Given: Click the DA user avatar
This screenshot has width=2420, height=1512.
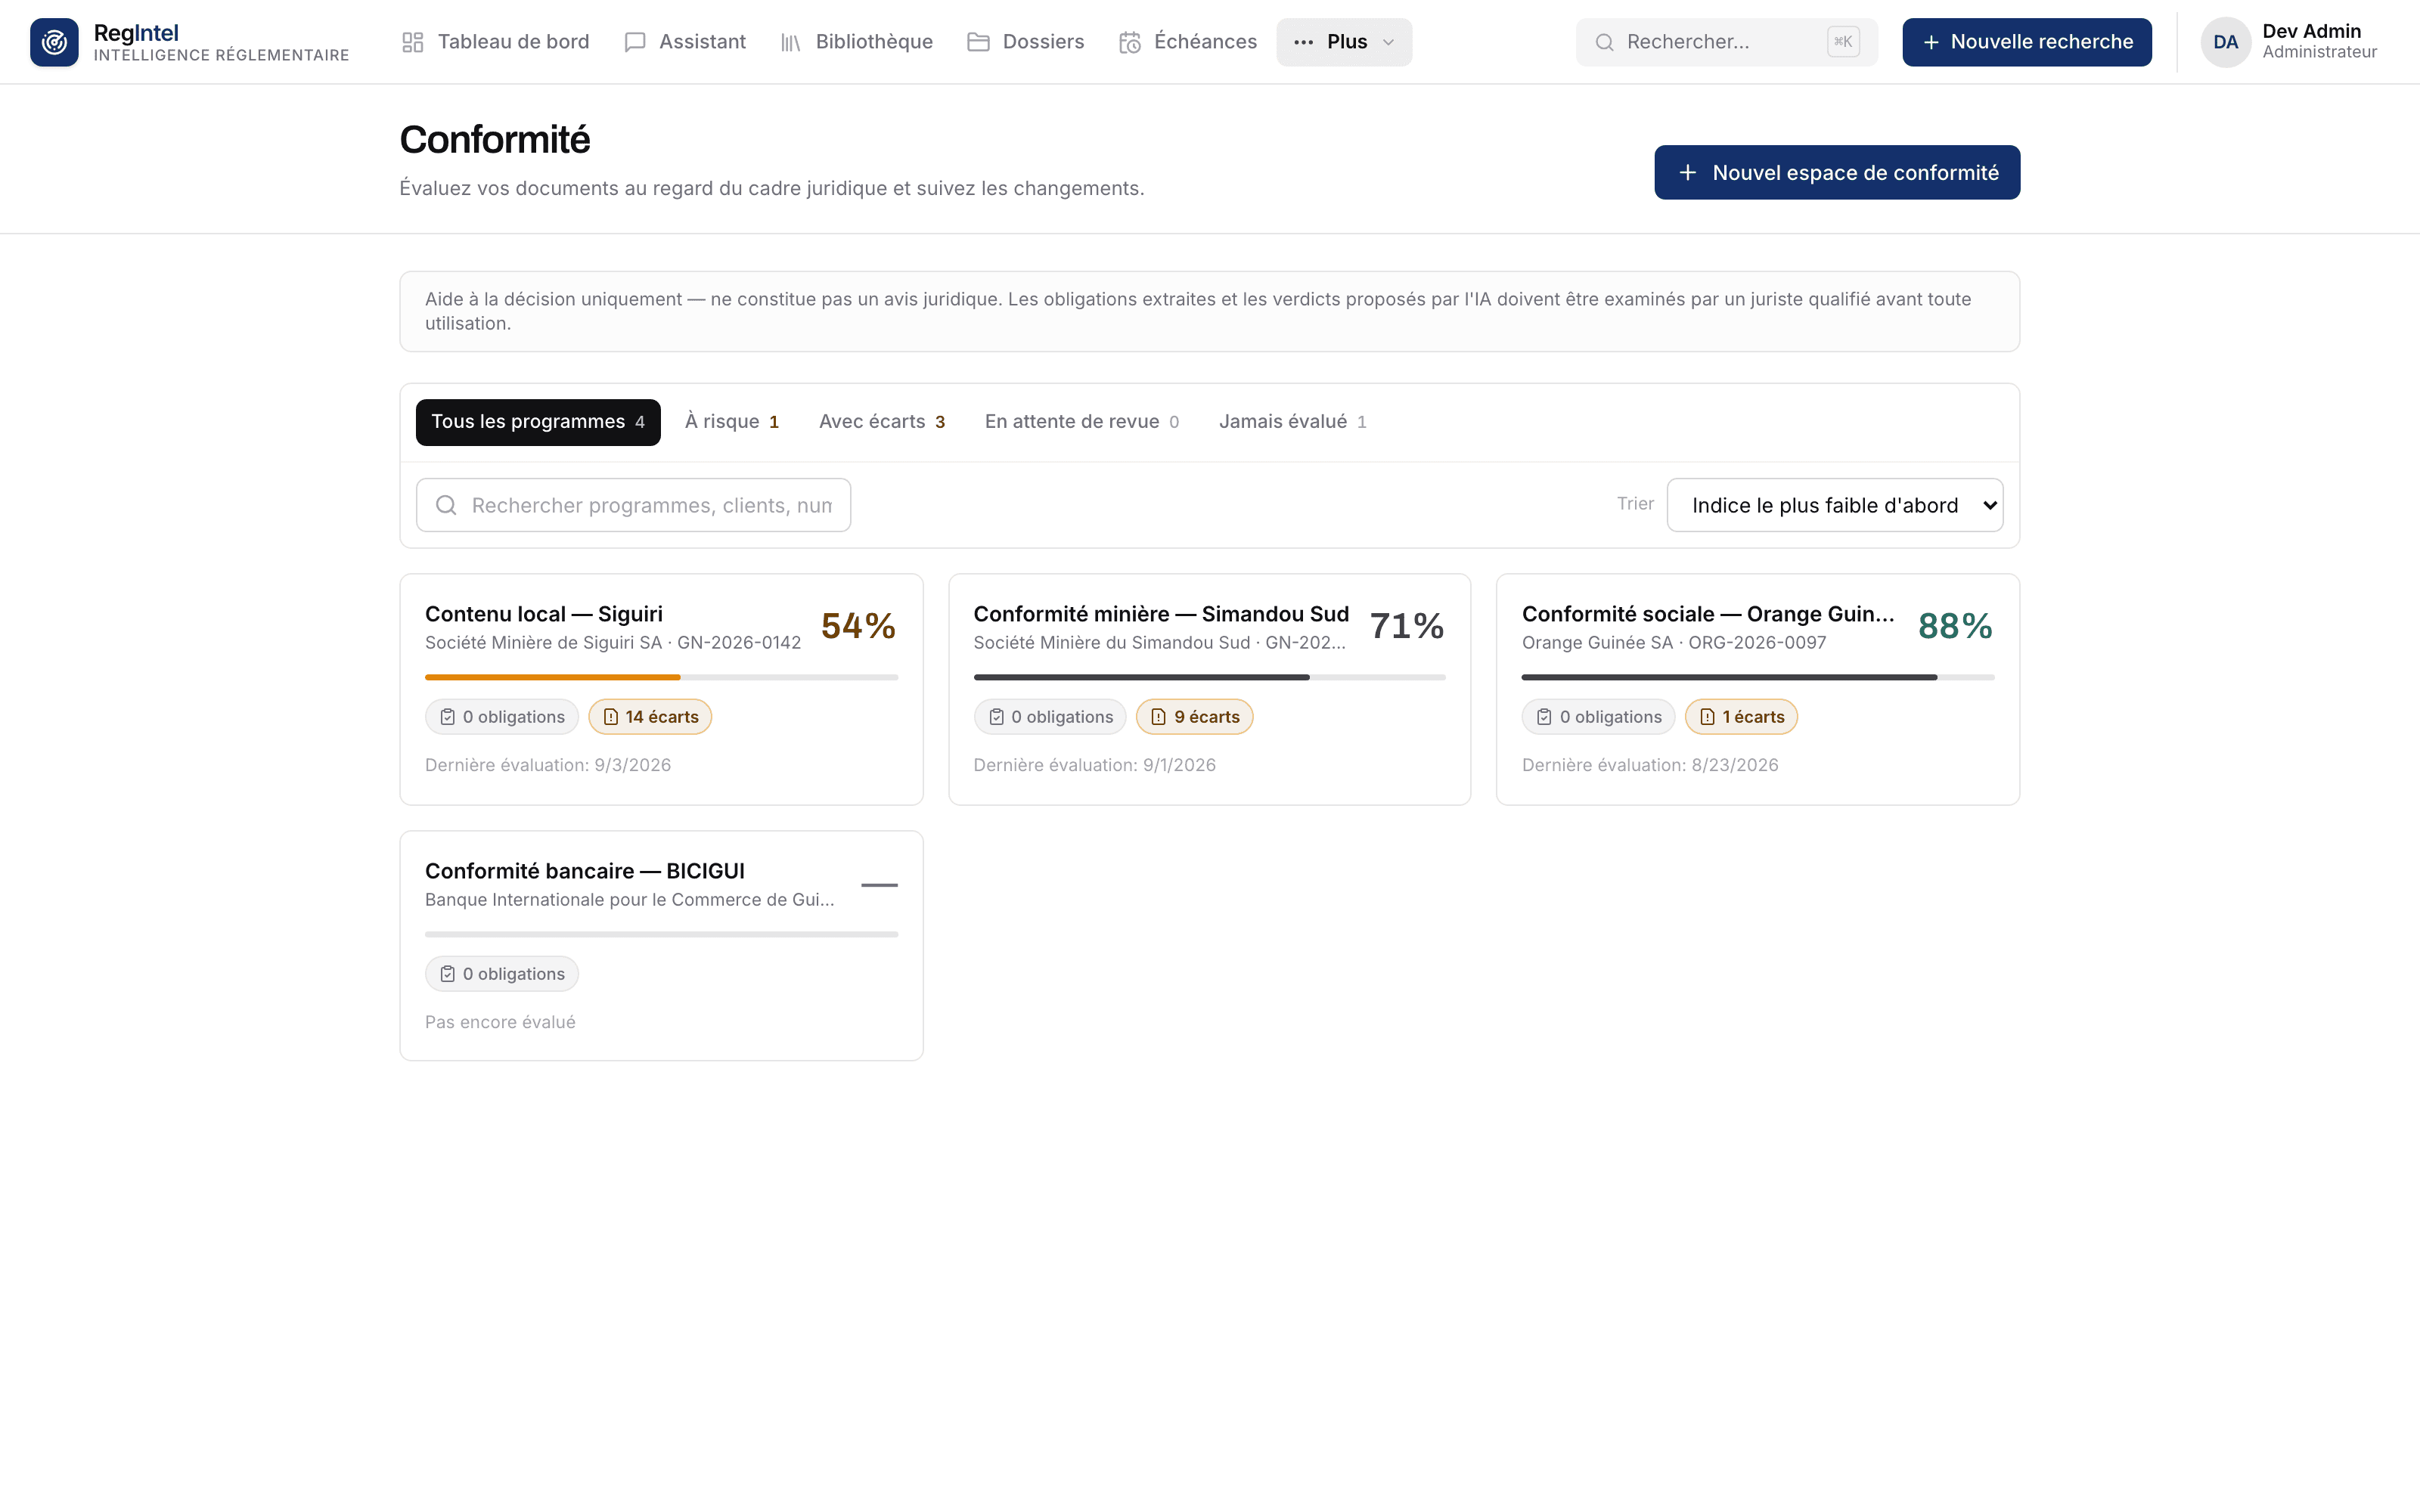Looking at the screenshot, I should click(2225, 42).
